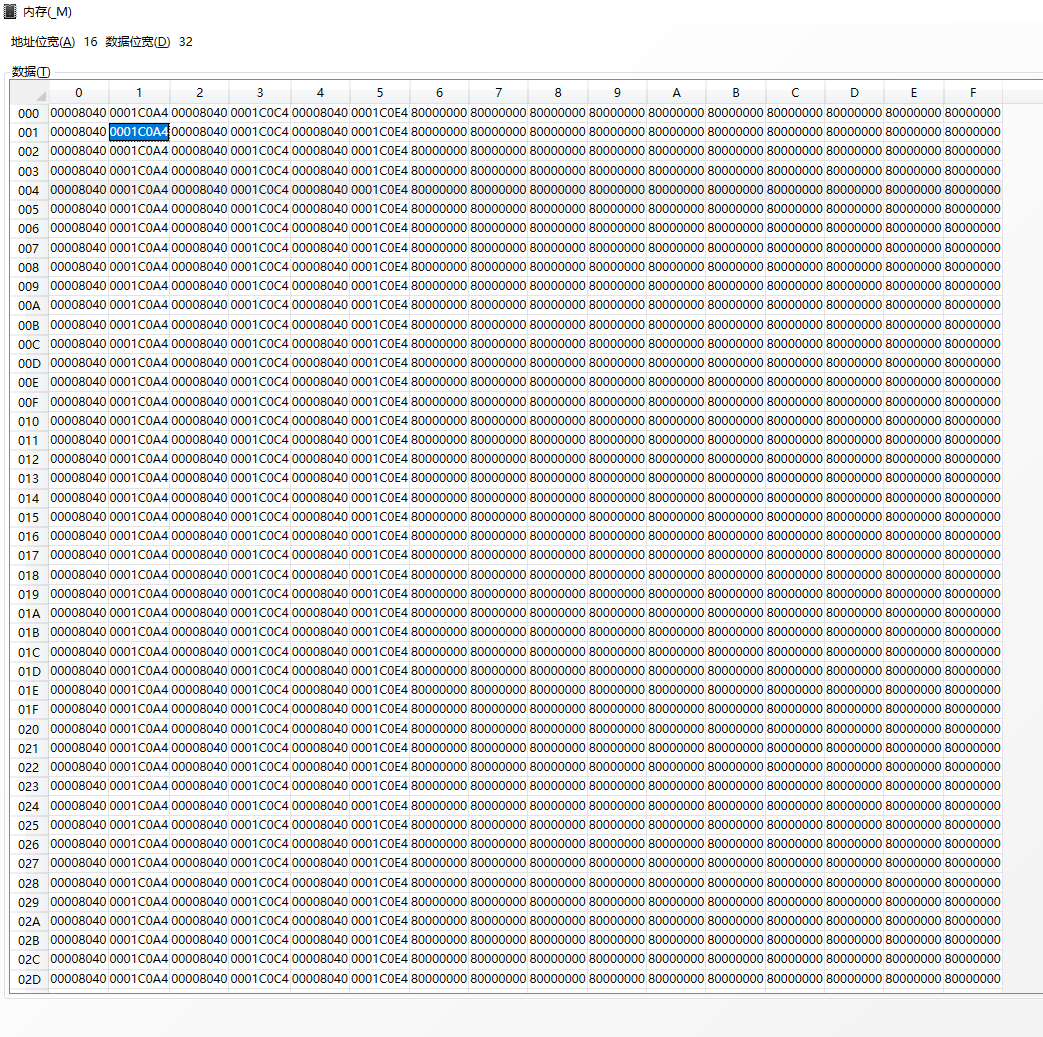Click cell 80000000 at row 02B column B

[736, 940]
